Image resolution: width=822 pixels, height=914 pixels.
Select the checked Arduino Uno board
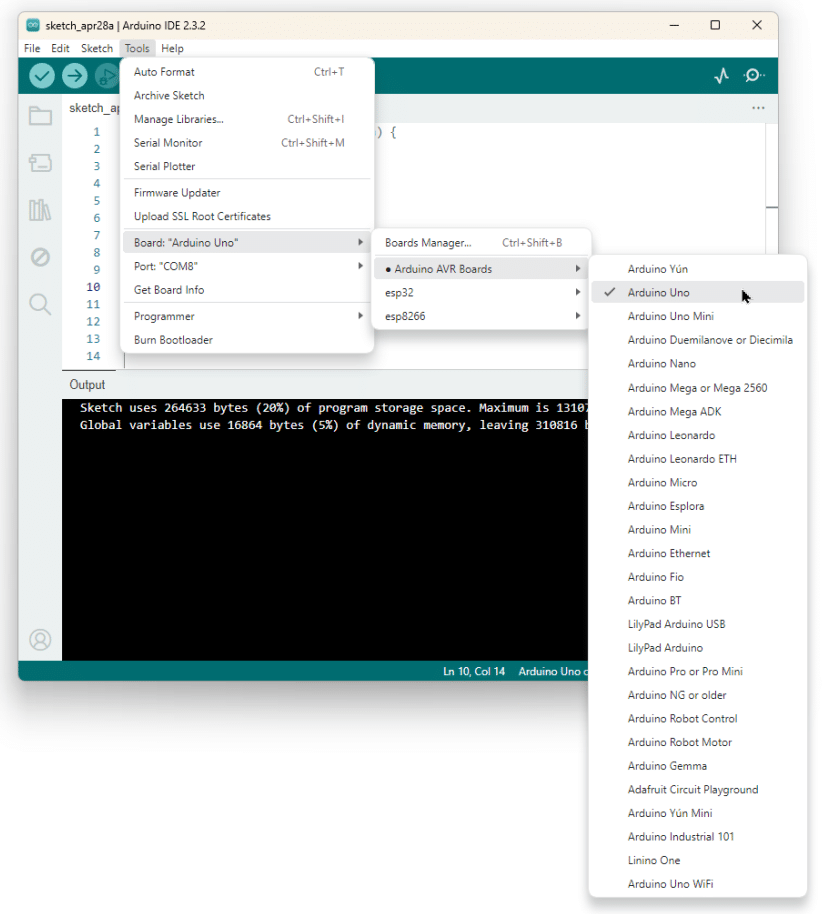(x=659, y=292)
